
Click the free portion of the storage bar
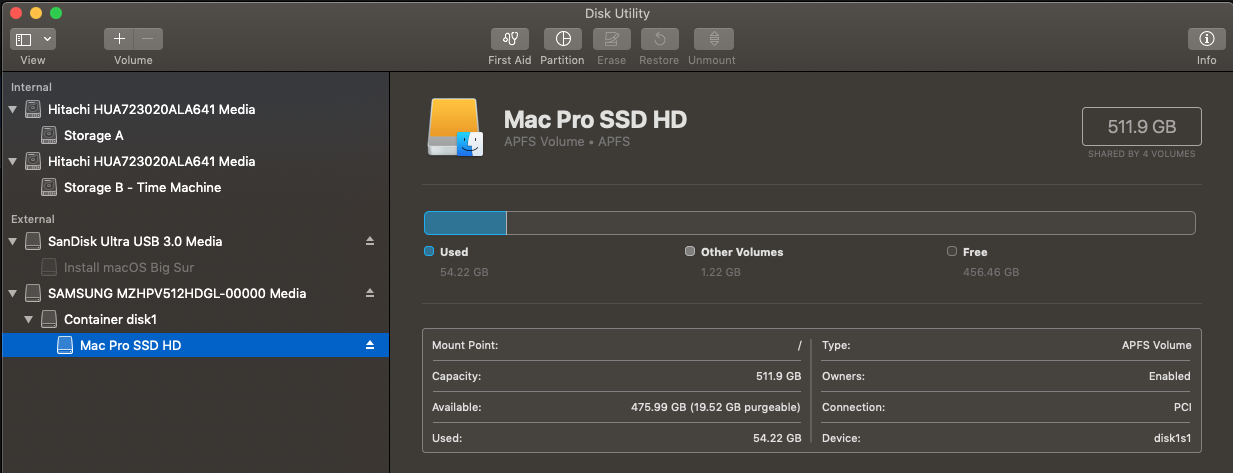852,222
